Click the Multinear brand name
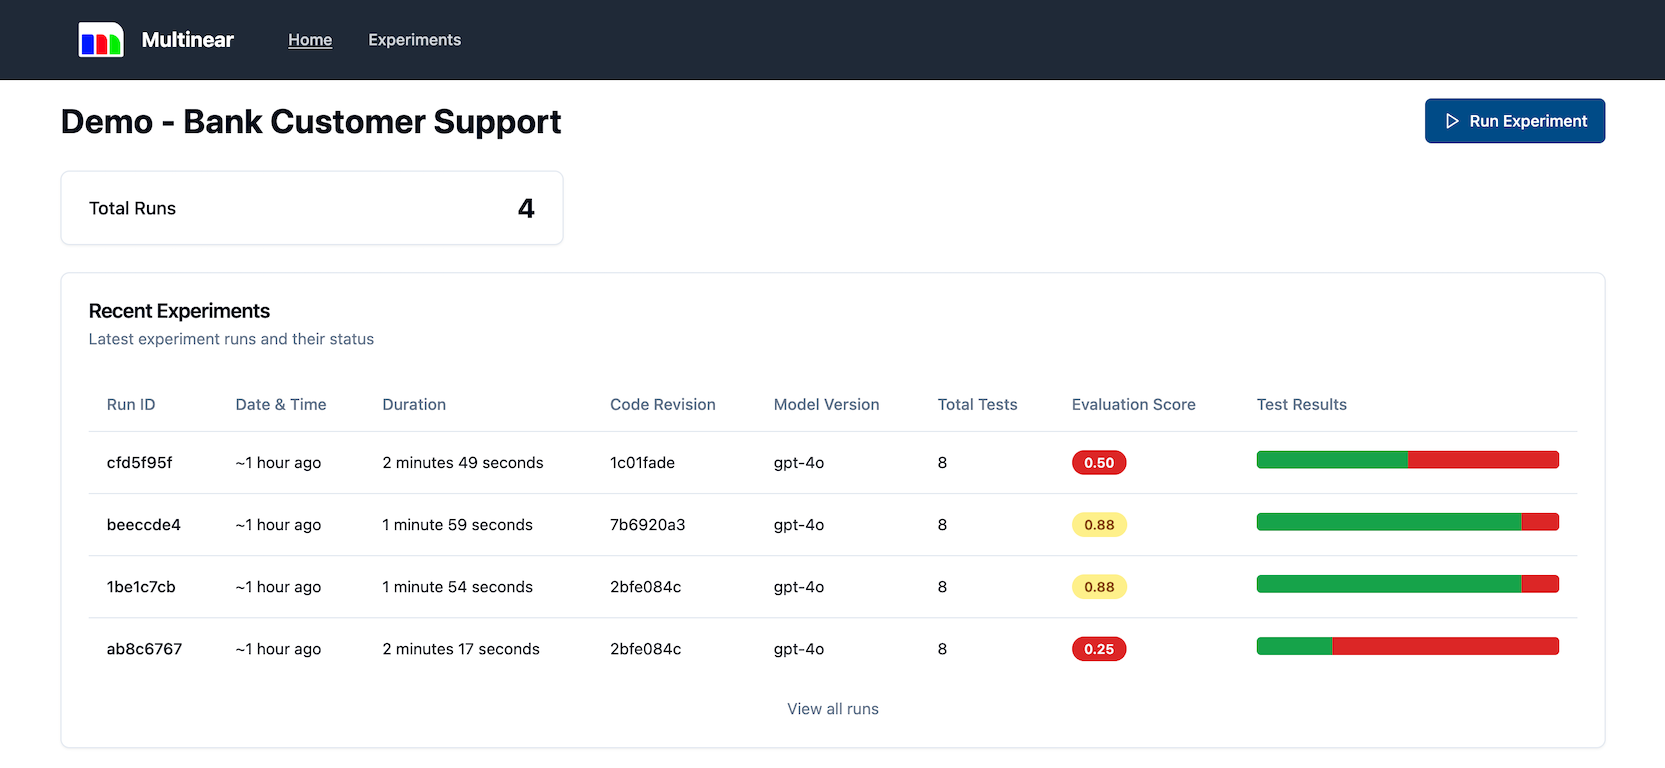 pyautogui.click(x=188, y=40)
